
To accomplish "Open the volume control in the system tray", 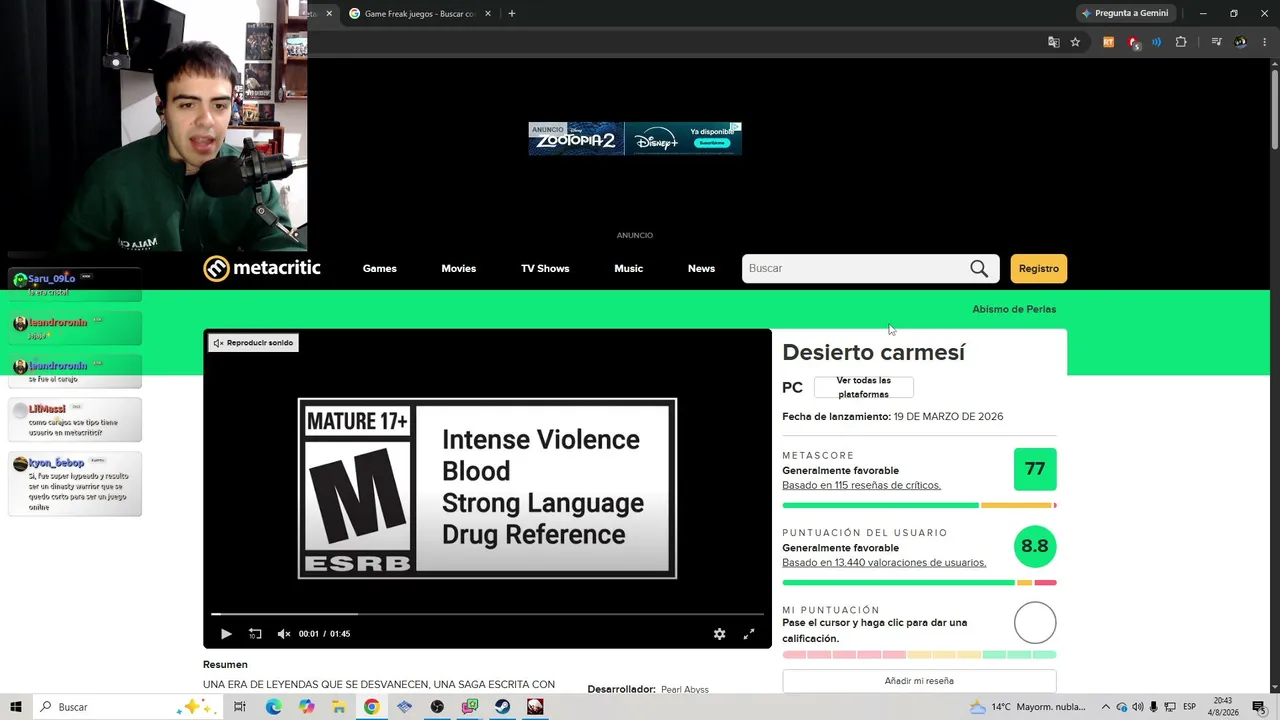I will [1138, 707].
